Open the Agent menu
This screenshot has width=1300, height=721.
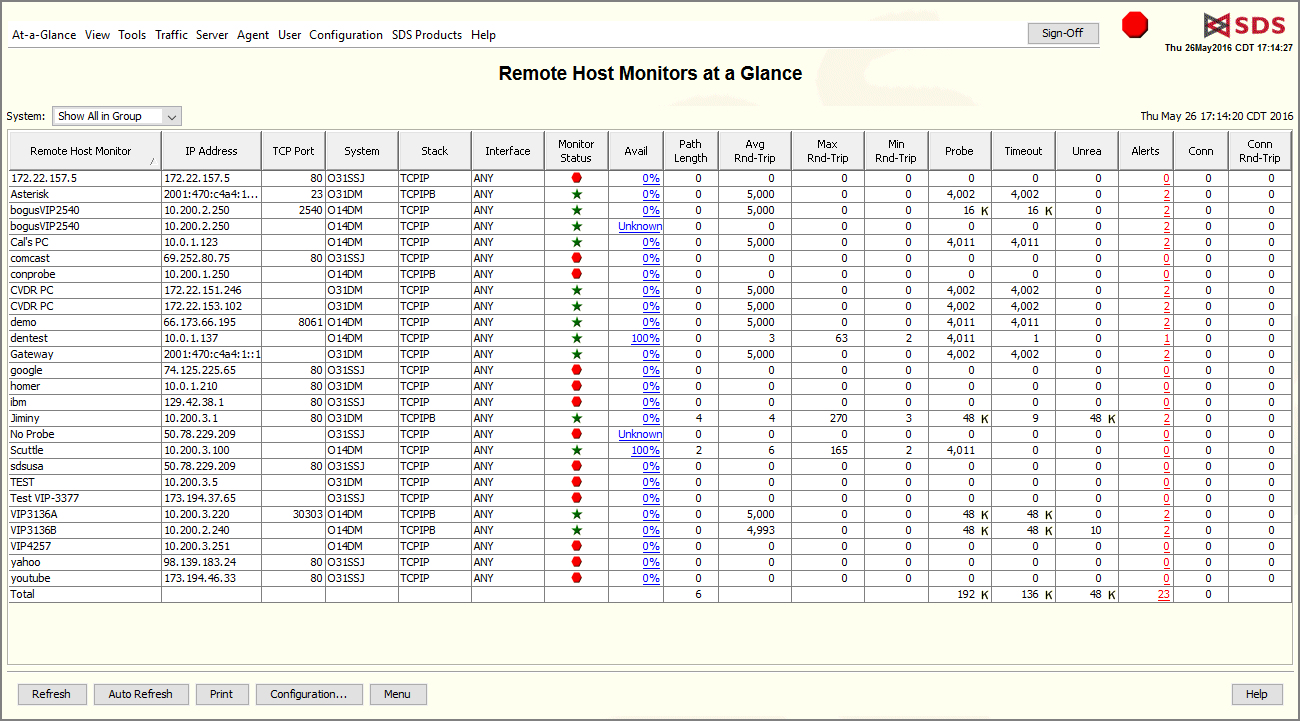253,35
